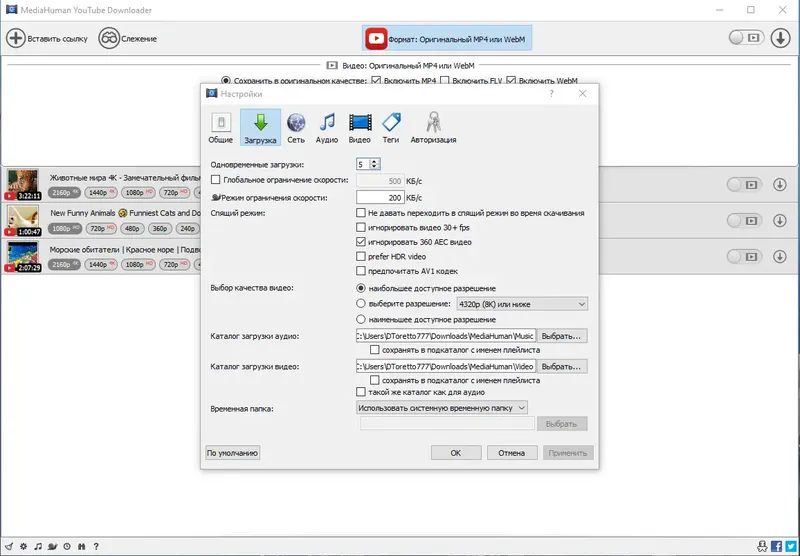Toggle video switch on Животные мира 4K row
Image resolution: width=800 pixels, height=556 pixels.
744,185
